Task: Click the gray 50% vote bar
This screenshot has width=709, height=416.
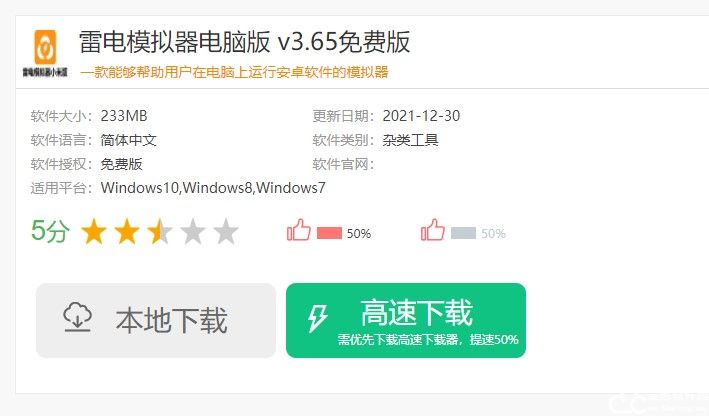Action: point(463,233)
